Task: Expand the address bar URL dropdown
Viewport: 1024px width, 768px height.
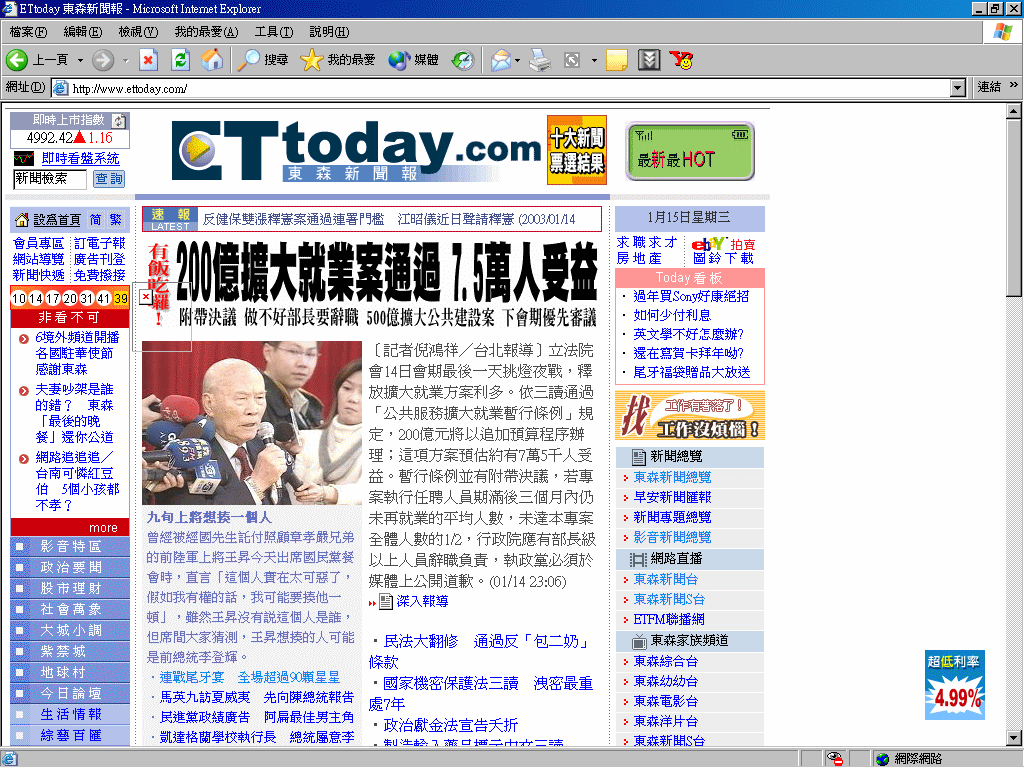Action: tap(957, 88)
